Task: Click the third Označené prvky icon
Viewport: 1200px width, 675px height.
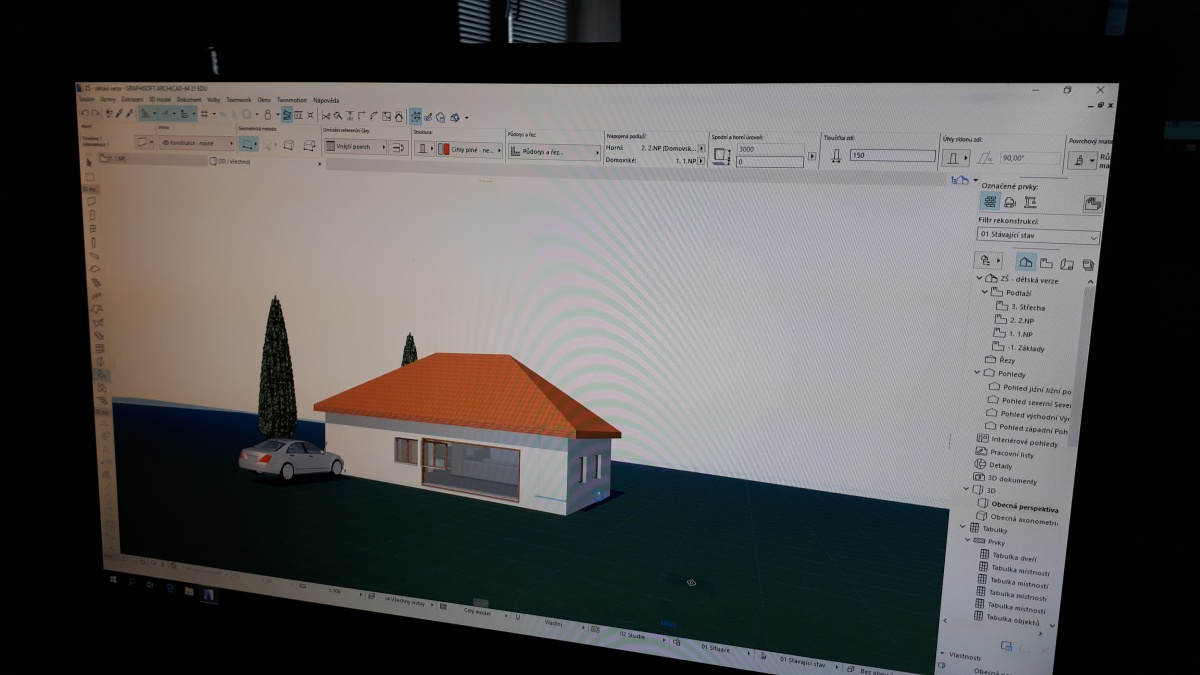Action: tap(1029, 202)
